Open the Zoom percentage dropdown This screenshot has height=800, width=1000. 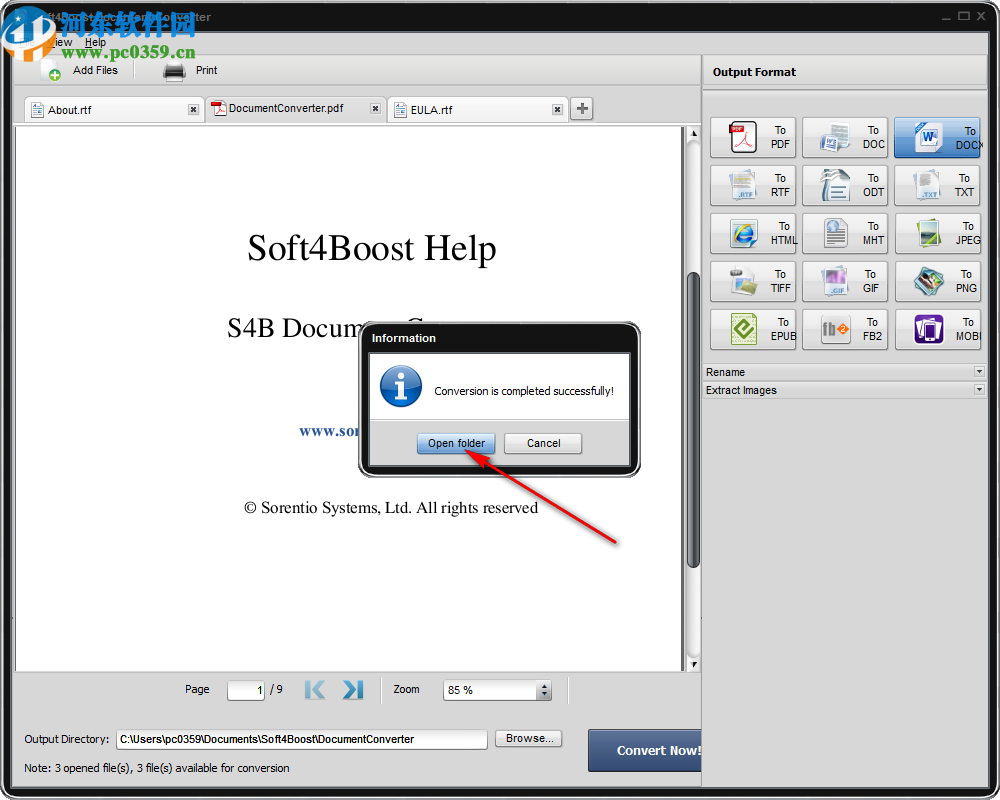(543, 690)
